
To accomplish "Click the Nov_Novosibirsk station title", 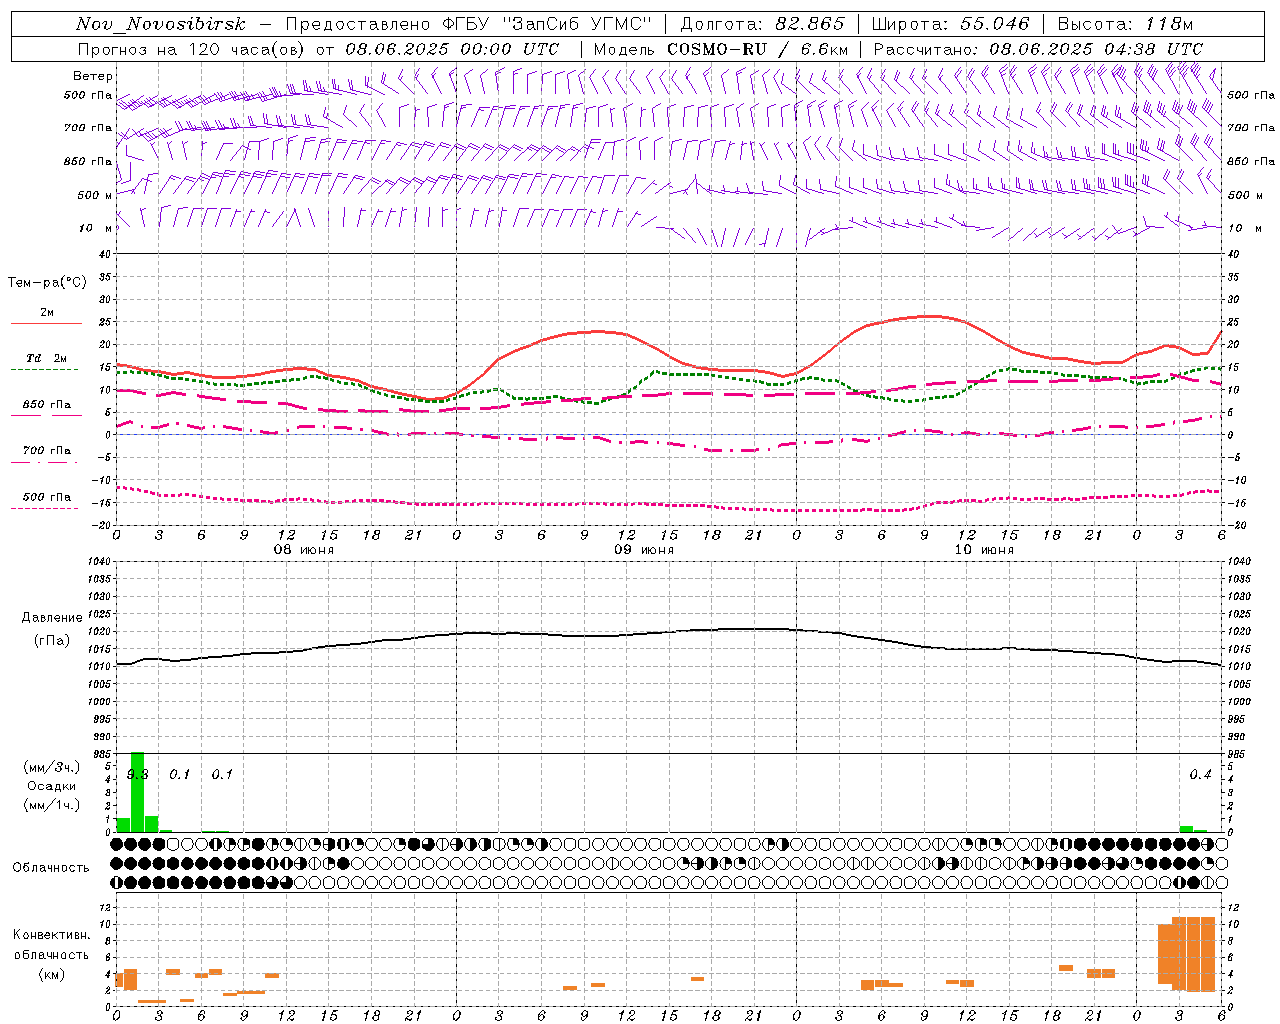I will point(160,24).
